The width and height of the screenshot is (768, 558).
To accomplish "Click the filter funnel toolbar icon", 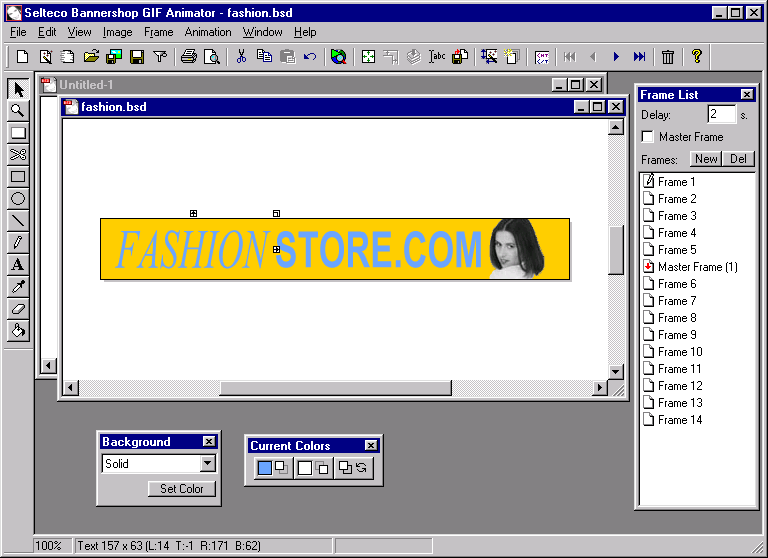I will [160, 57].
